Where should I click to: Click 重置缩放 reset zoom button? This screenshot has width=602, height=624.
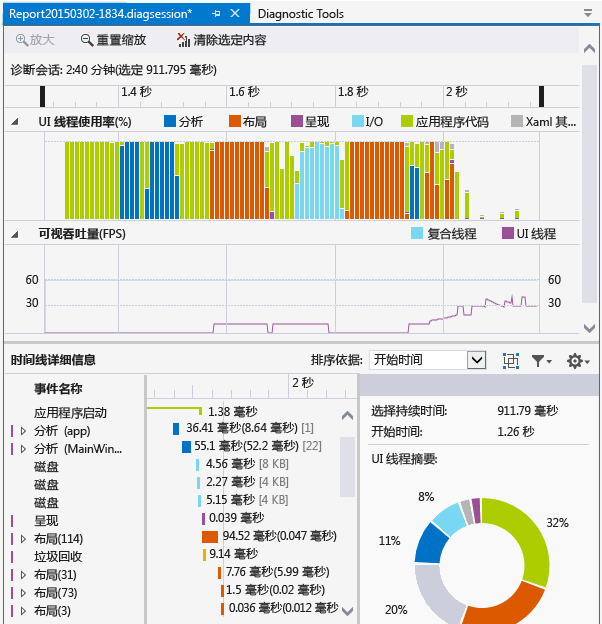coord(113,40)
